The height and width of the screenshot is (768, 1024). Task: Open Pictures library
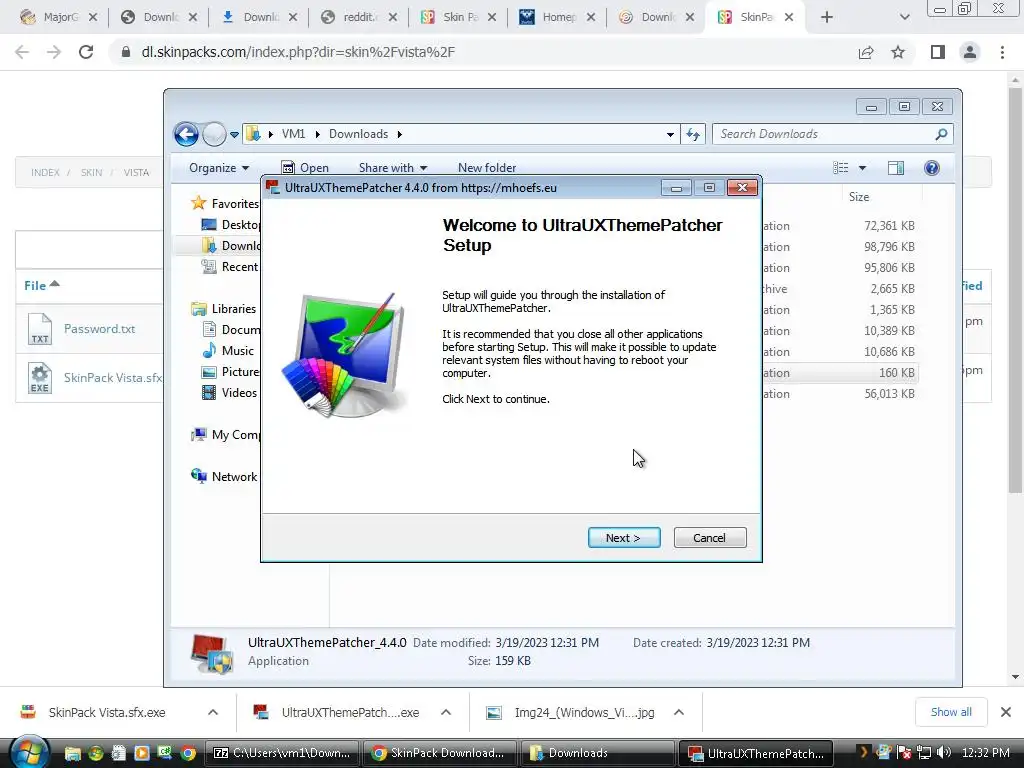coord(231,372)
